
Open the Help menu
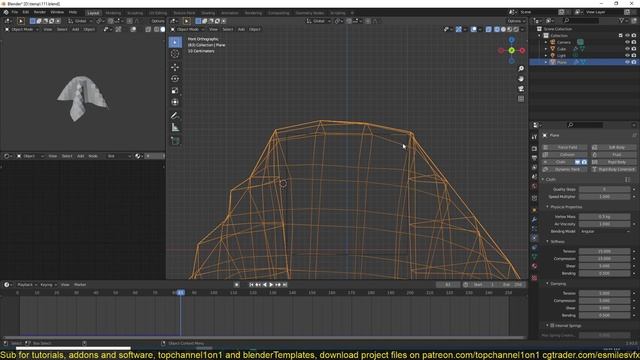click(73, 12)
